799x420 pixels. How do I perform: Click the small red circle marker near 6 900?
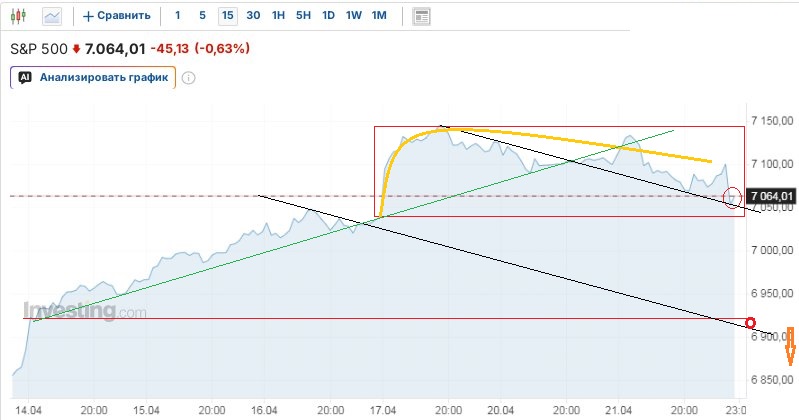pos(751,322)
